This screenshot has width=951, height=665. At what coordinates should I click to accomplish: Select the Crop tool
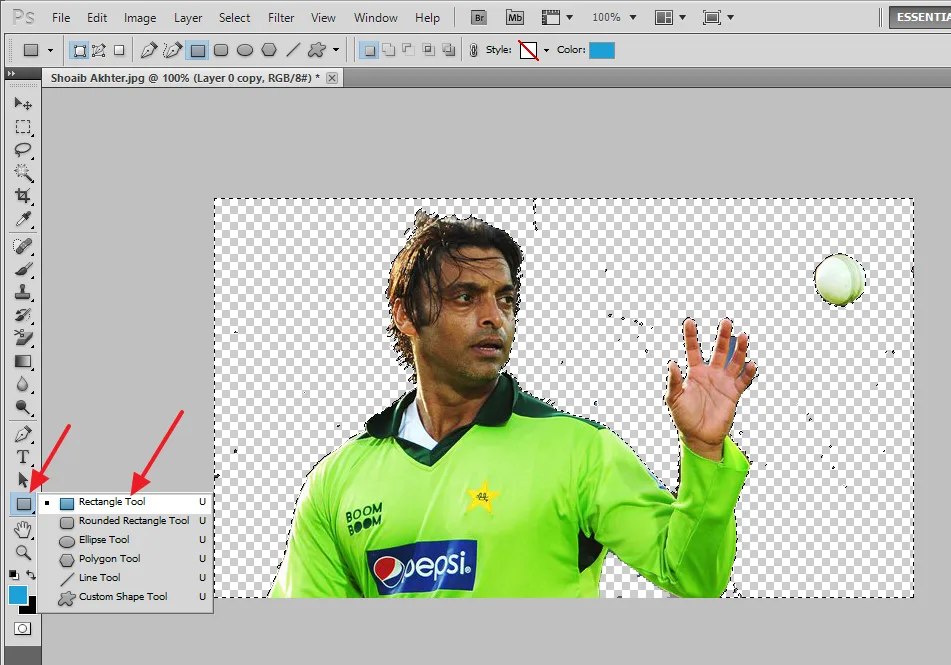[x=23, y=195]
